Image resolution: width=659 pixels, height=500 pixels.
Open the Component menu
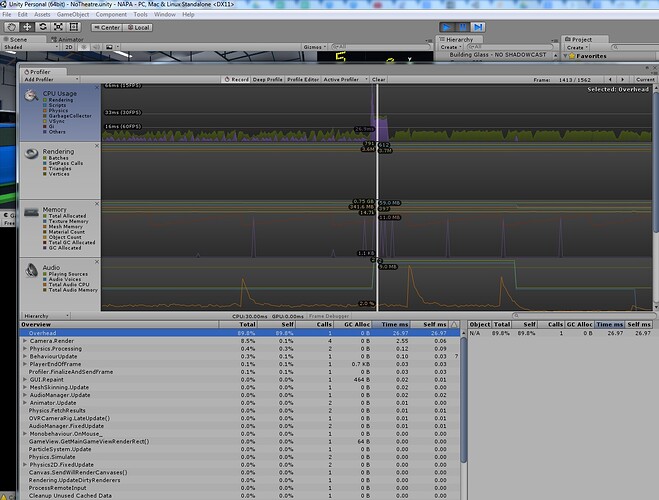pos(111,14)
